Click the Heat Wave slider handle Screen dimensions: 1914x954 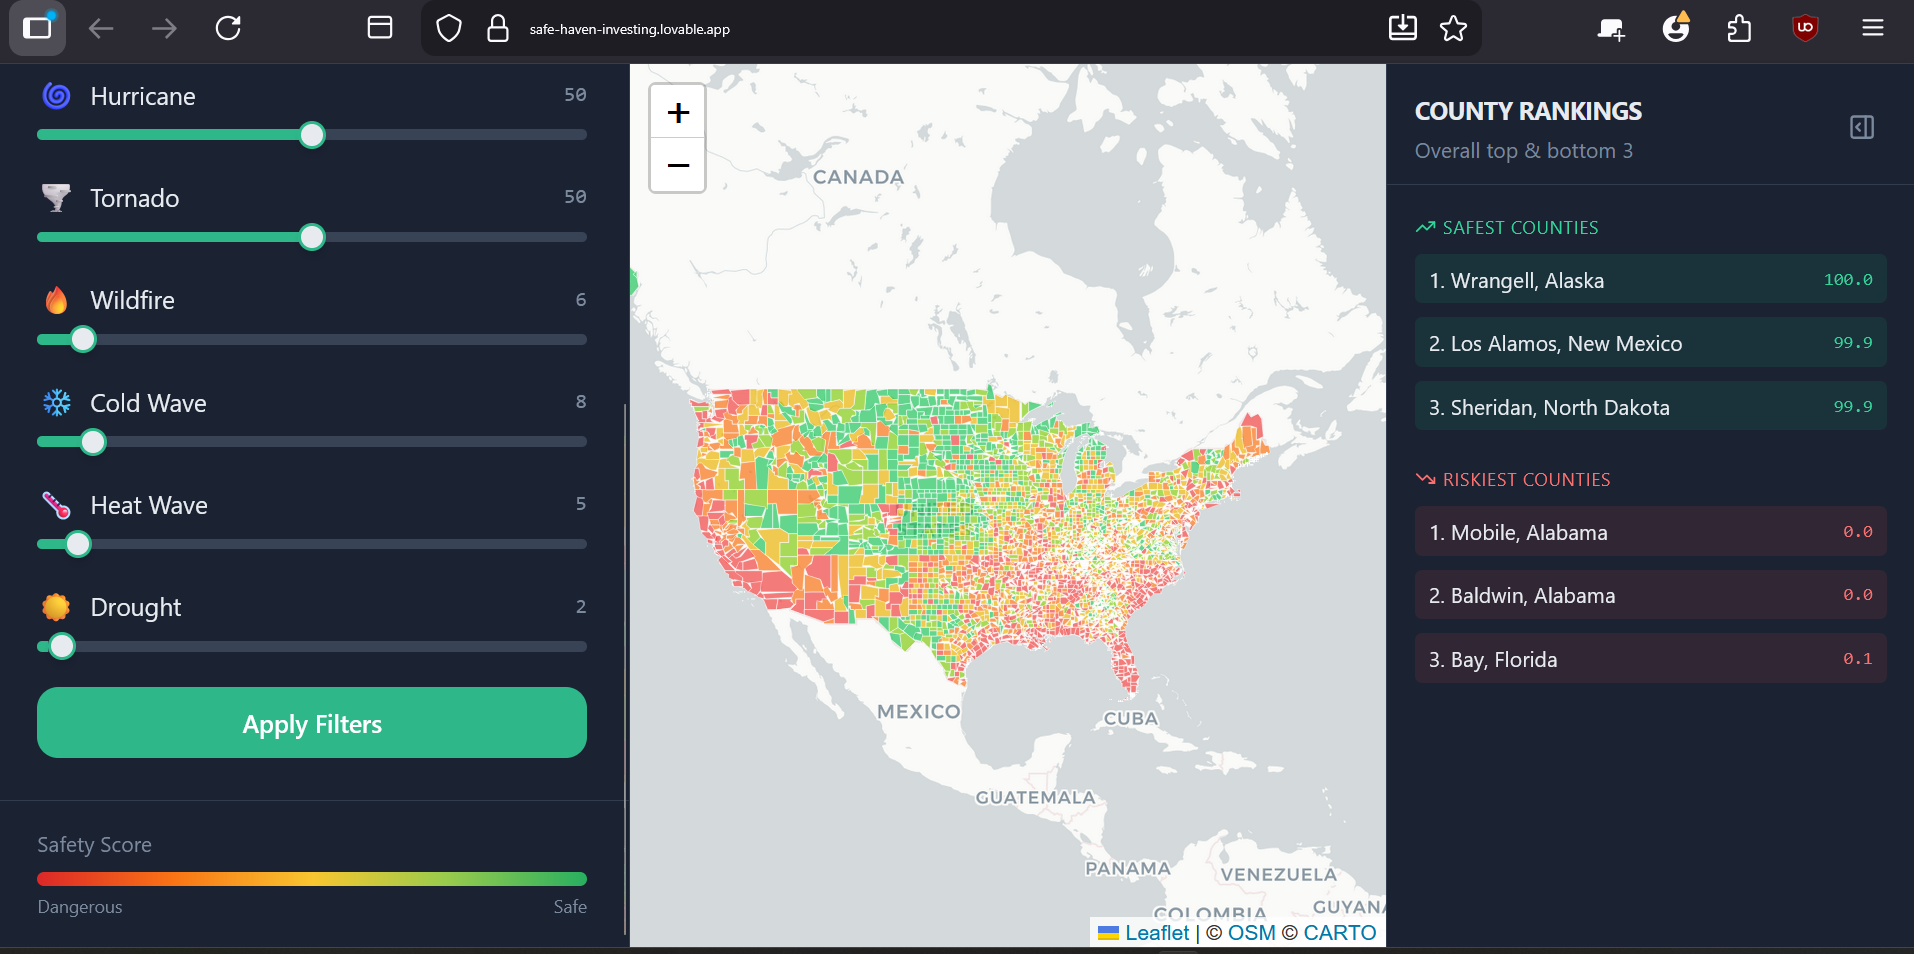(x=78, y=544)
